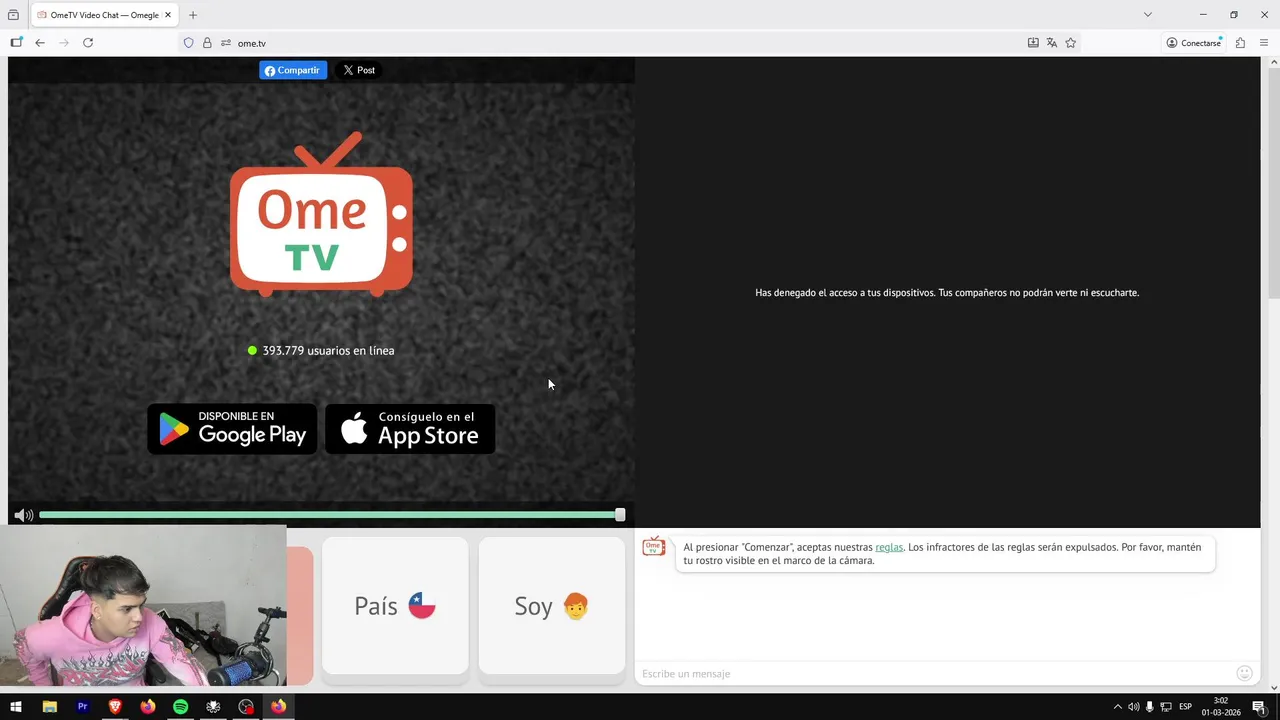Switch to the active Firefox taskbar window

(x=278, y=707)
